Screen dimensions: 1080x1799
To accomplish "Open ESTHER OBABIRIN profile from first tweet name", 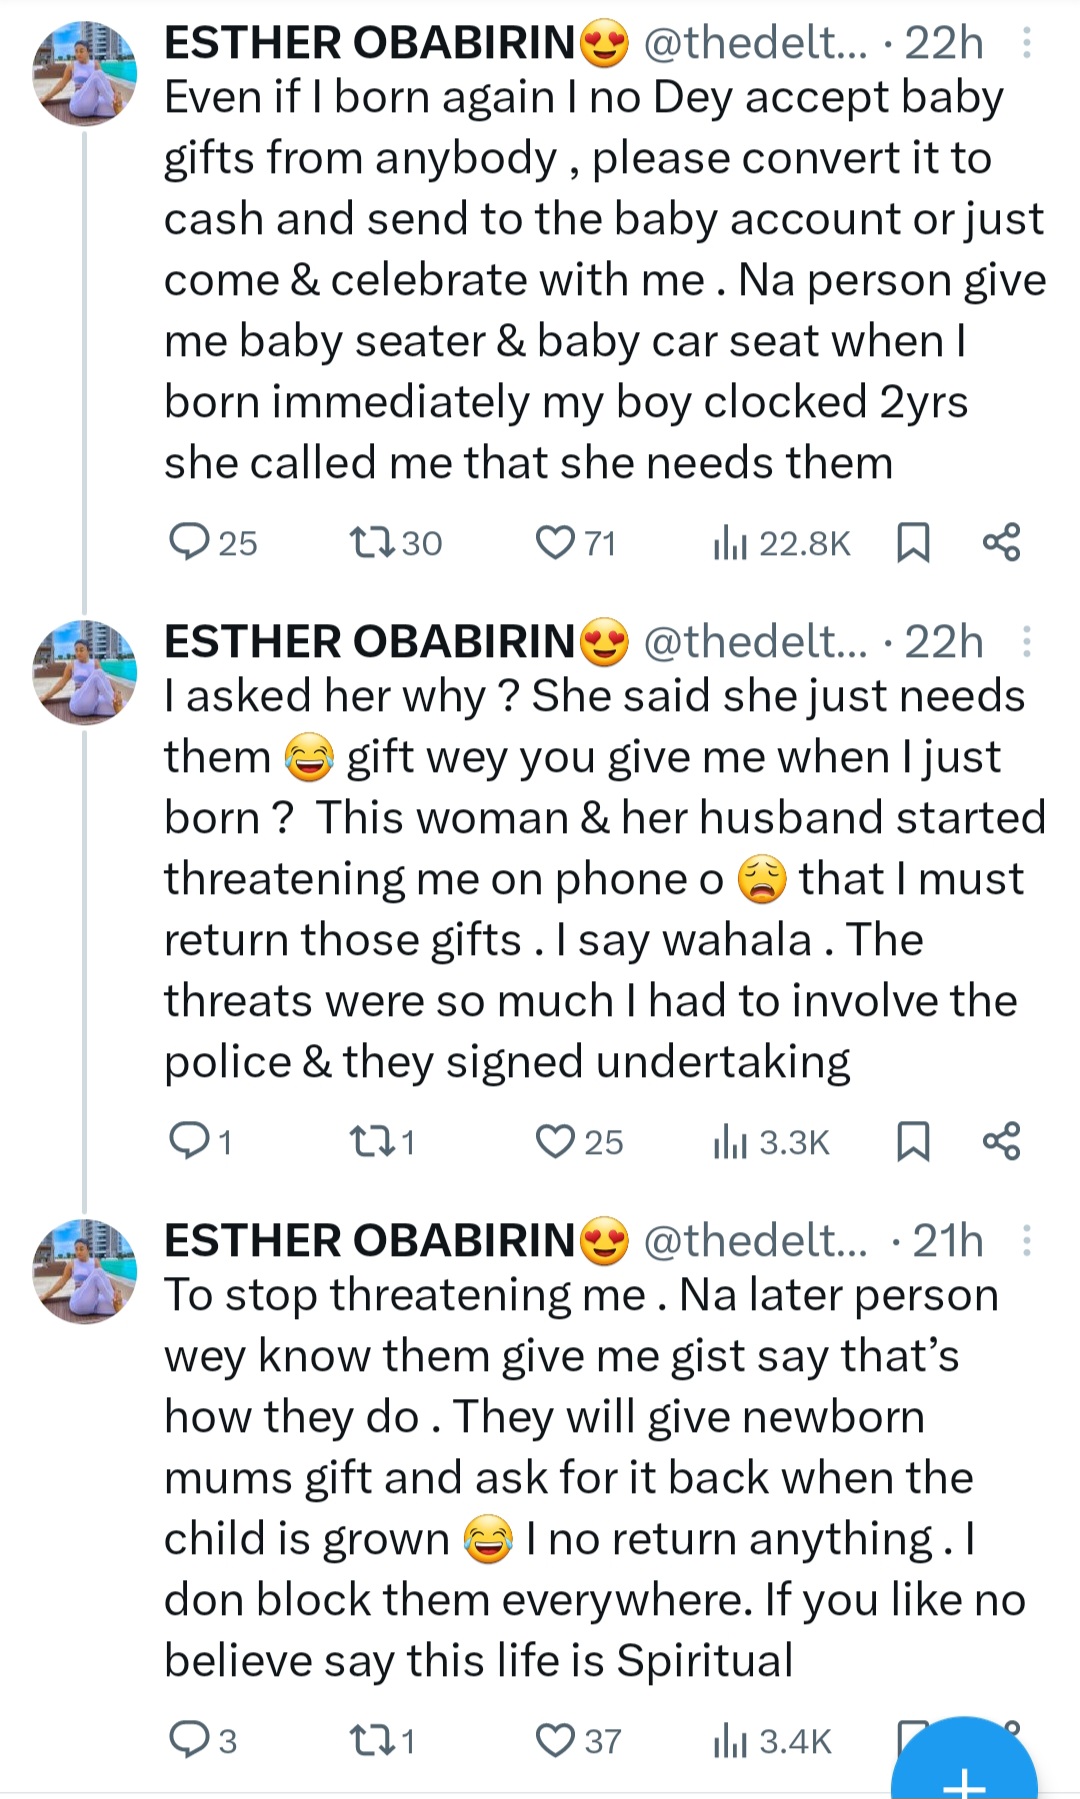I will tap(370, 43).
